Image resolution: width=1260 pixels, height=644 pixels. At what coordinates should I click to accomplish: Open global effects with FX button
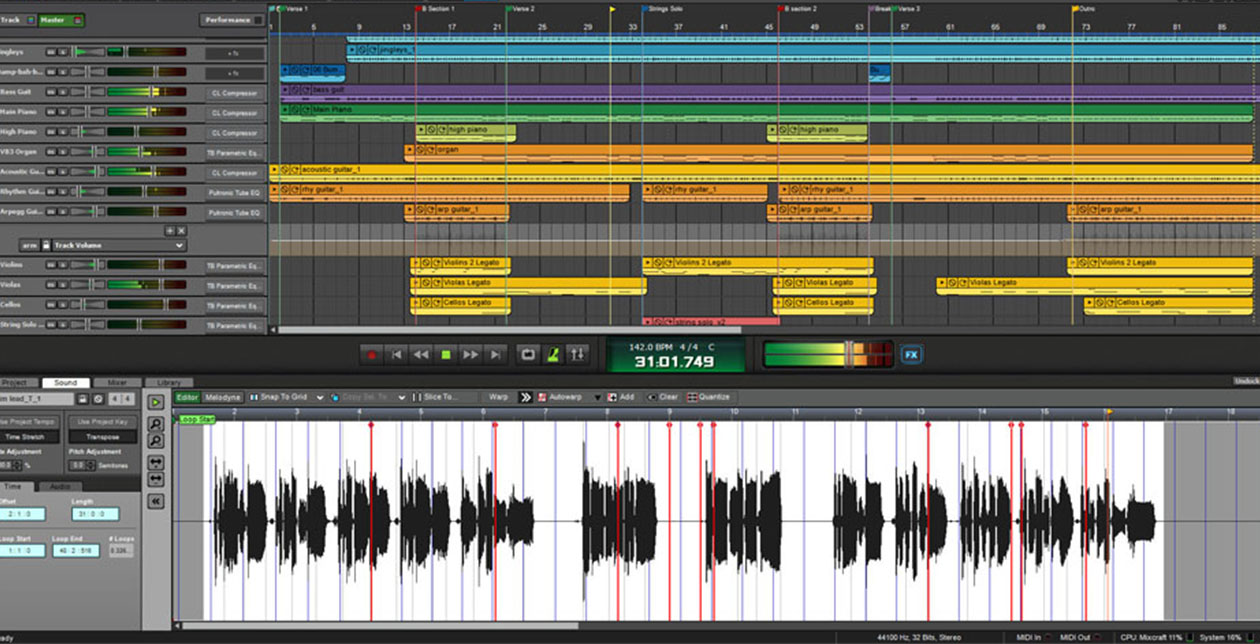click(910, 354)
